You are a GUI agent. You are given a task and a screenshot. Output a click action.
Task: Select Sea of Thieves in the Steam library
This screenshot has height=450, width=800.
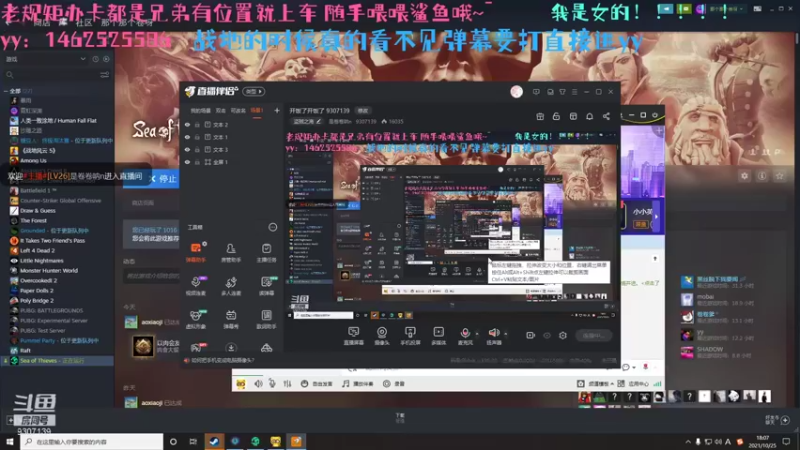coord(57,361)
